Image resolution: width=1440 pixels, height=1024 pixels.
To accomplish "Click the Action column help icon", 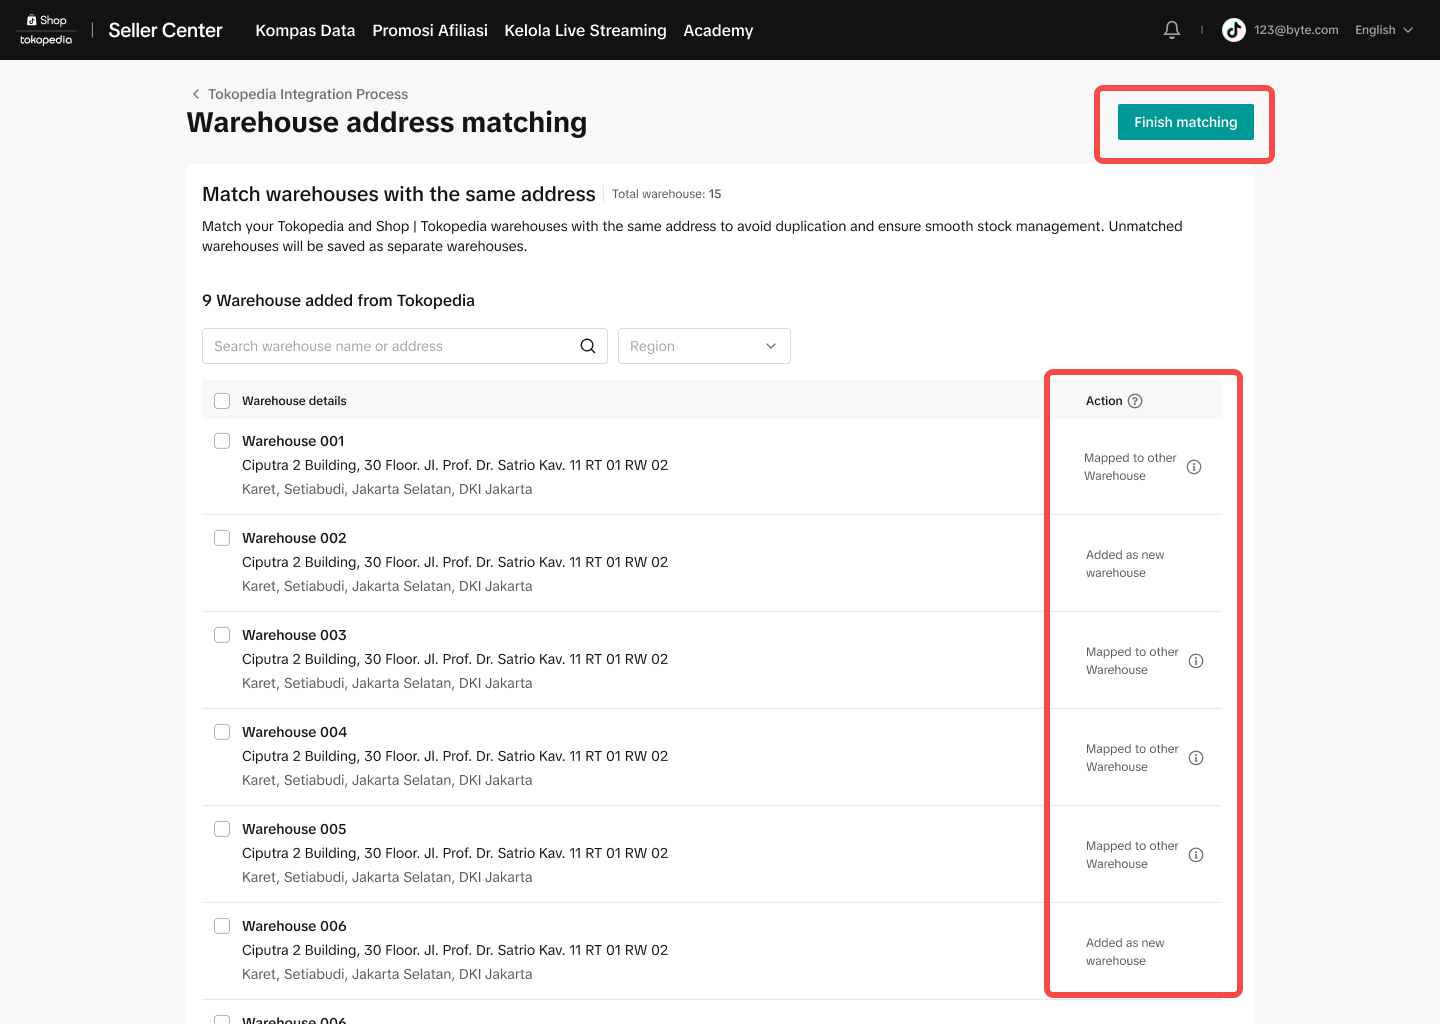I will click(1135, 401).
